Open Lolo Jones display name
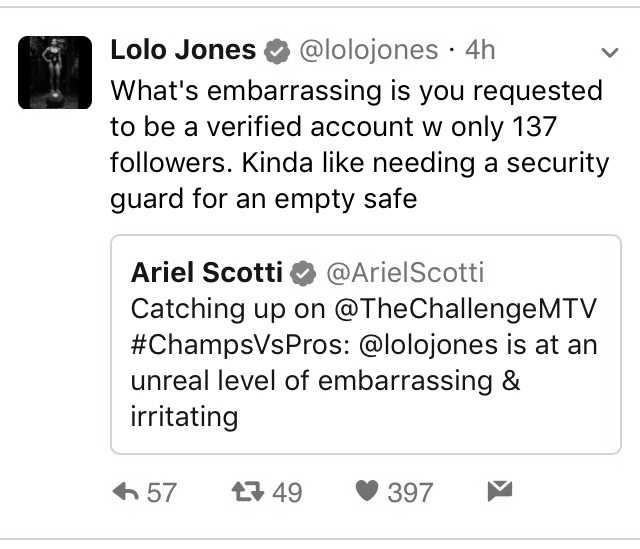Screen dimensions: 640x549 (x=183, y=50)
